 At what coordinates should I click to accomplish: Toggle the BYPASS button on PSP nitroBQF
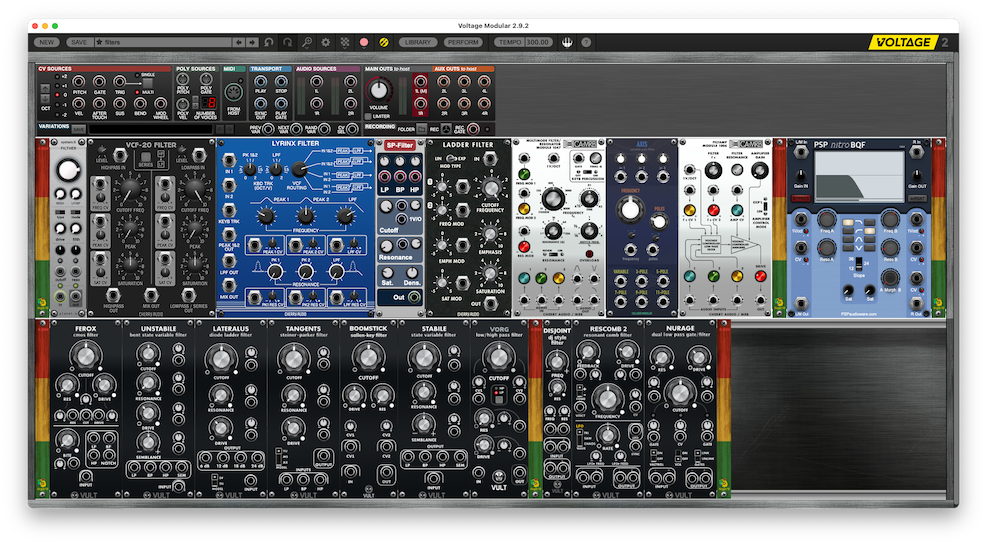(801, 199)
